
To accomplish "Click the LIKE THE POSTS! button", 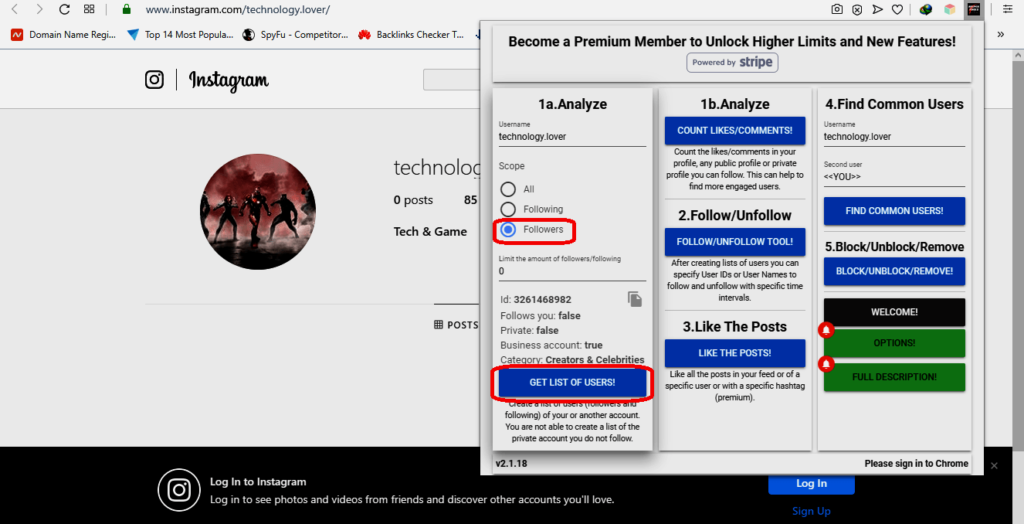I will click(x=735, y=353).
